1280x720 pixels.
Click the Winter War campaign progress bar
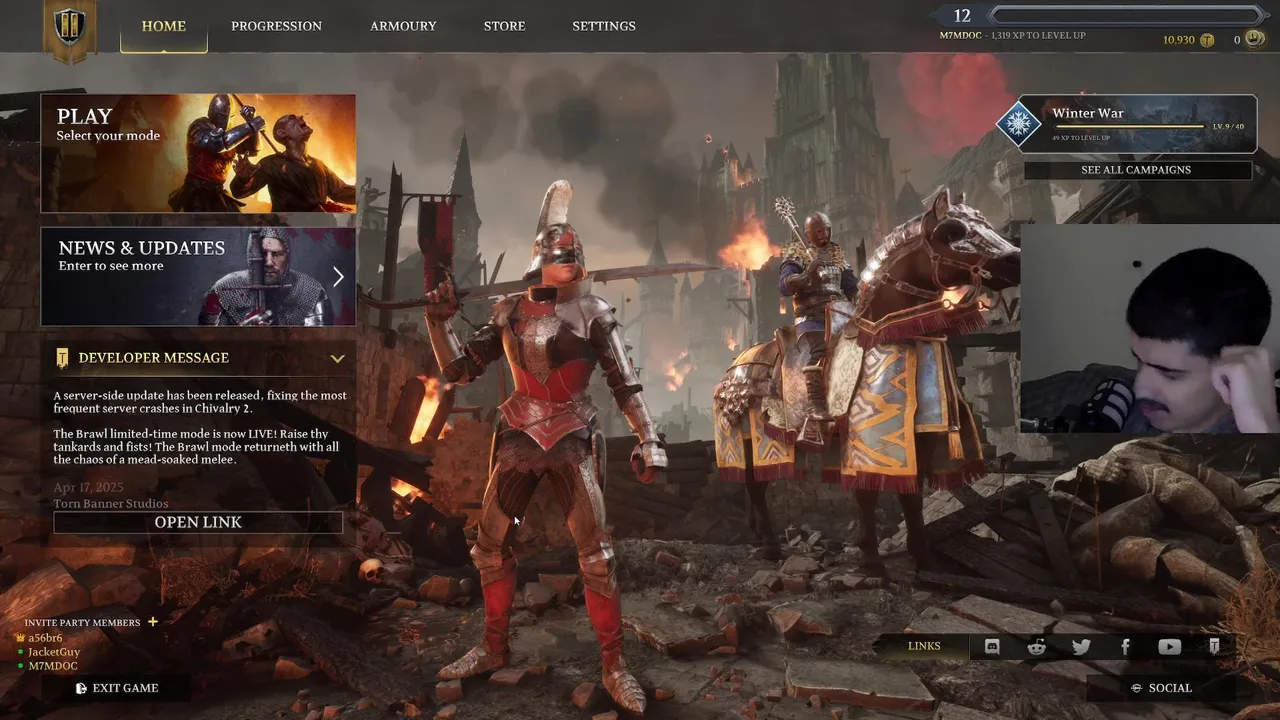(1128, 127)
